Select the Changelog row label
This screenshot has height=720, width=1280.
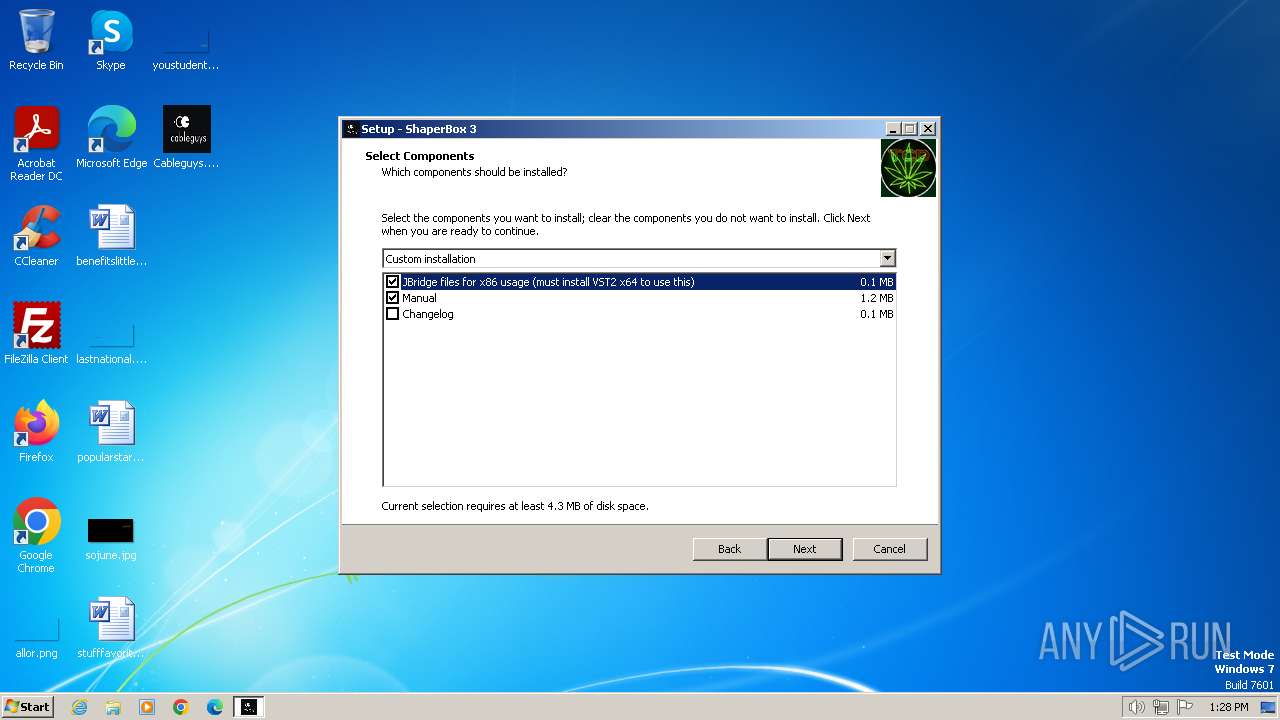click(428, 314)
